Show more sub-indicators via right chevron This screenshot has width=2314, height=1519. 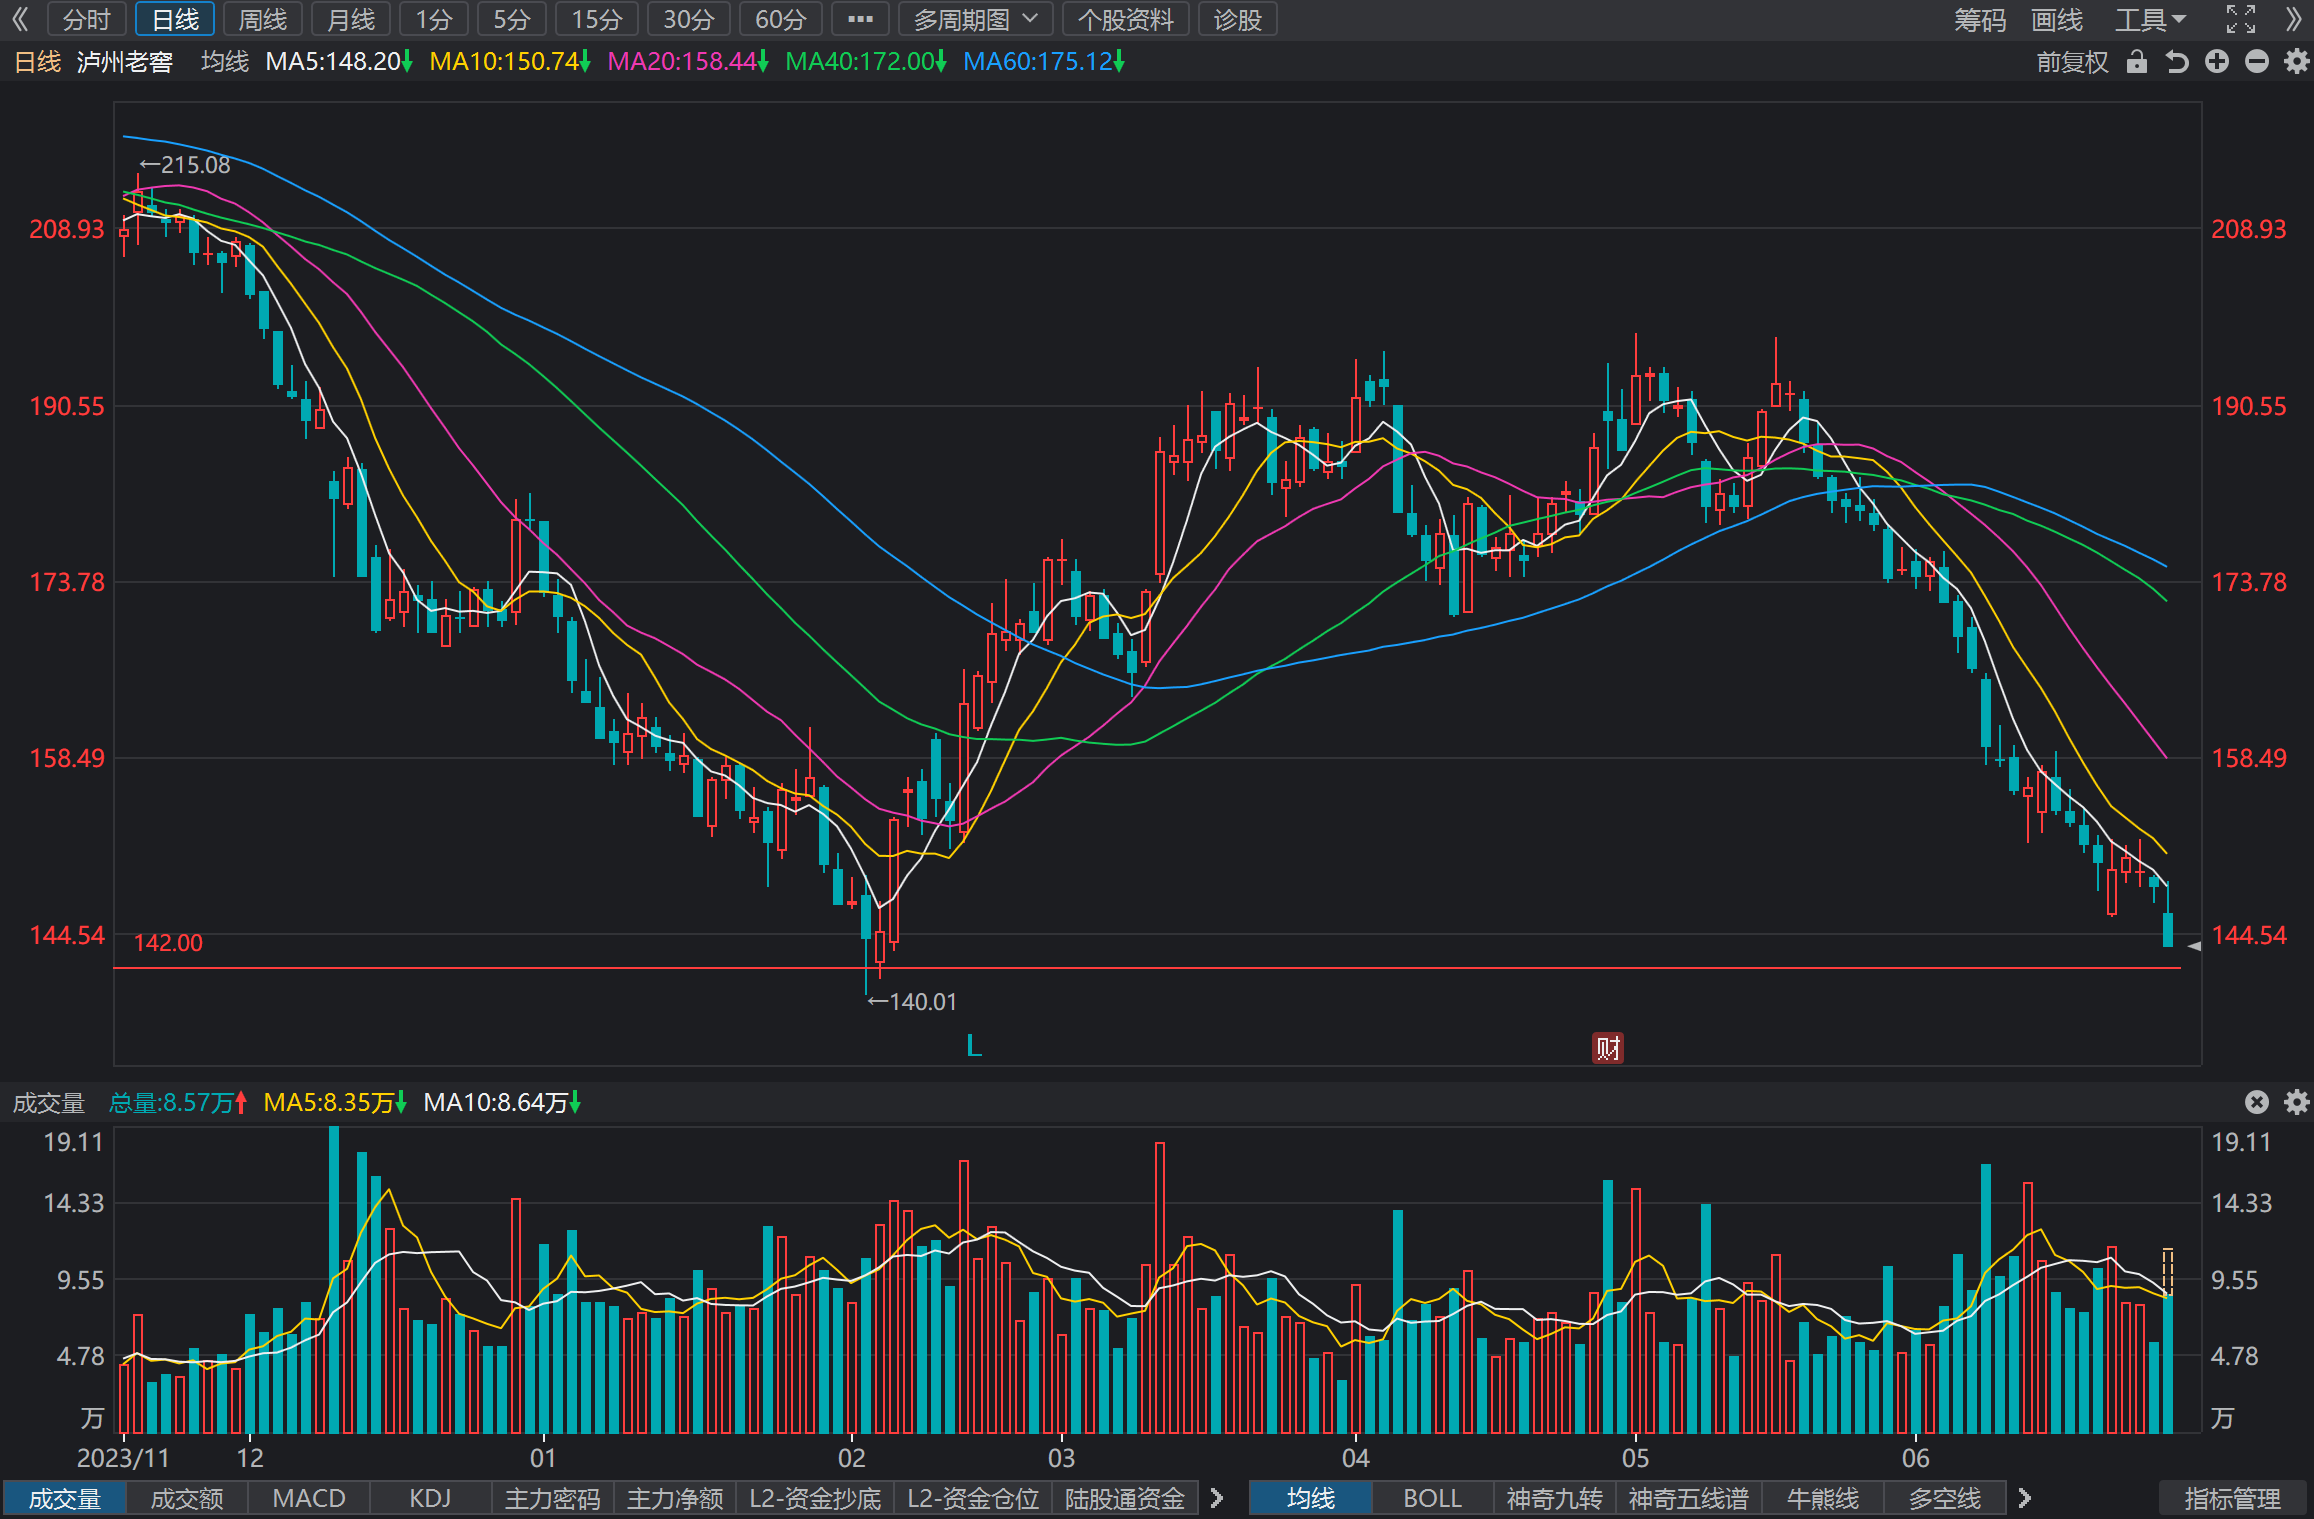[x=1217, y=1498]
